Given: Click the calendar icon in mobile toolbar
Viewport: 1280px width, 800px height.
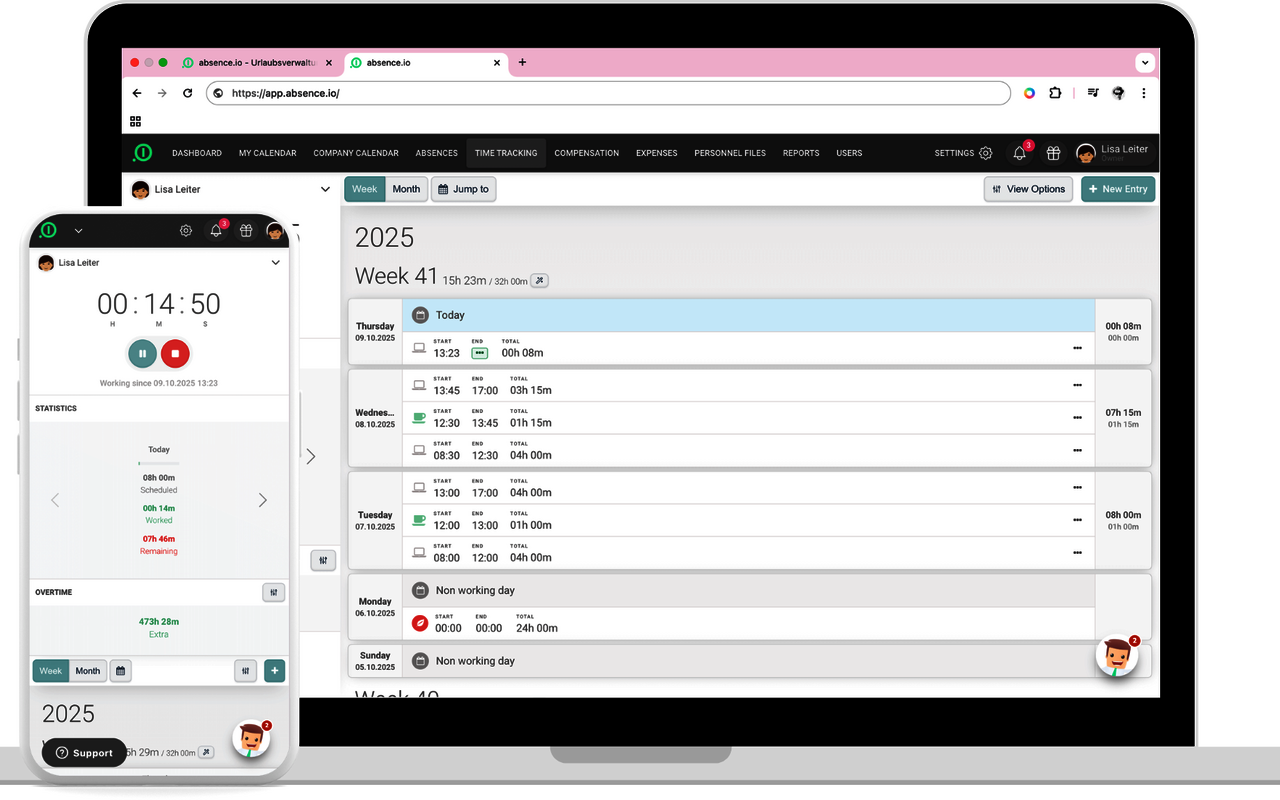Looking at the screenshot, I should [120, 671].
